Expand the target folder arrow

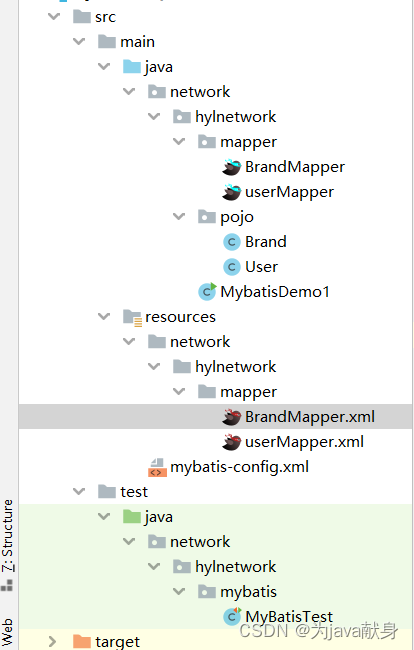(52, 641)
